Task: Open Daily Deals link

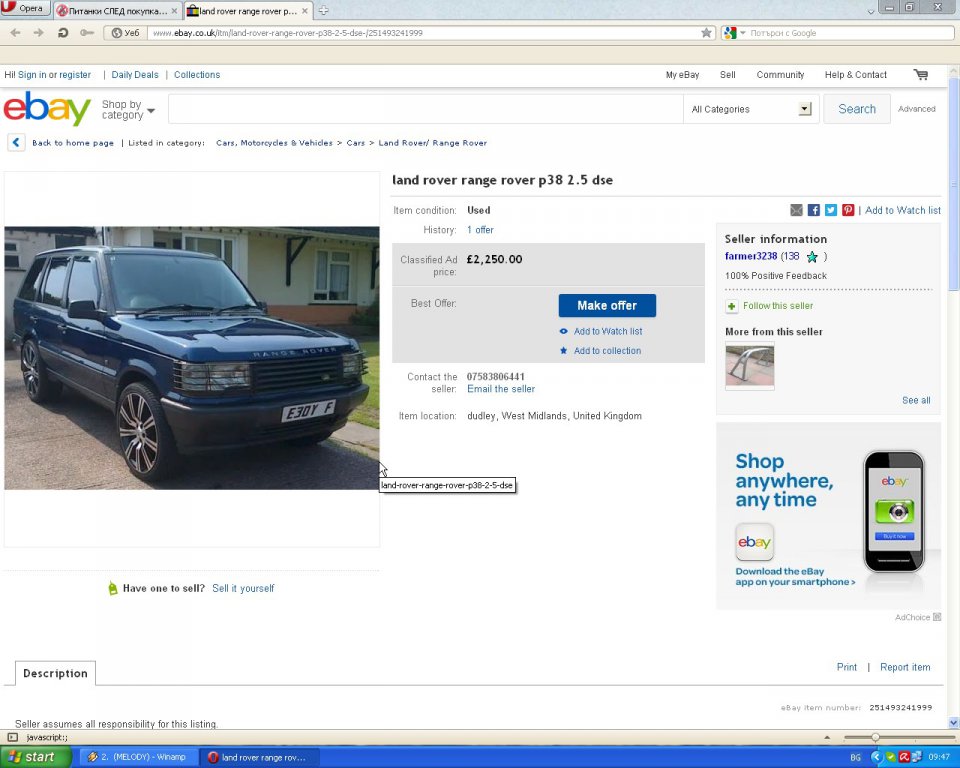Action: point(135,75)
